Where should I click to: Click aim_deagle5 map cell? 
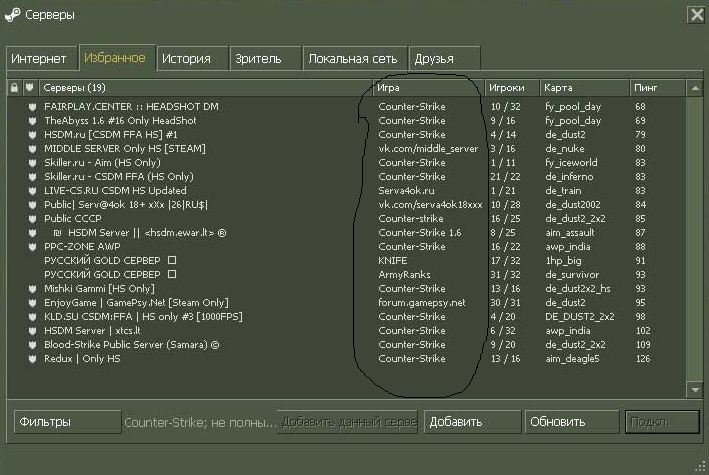pos(572,359)
